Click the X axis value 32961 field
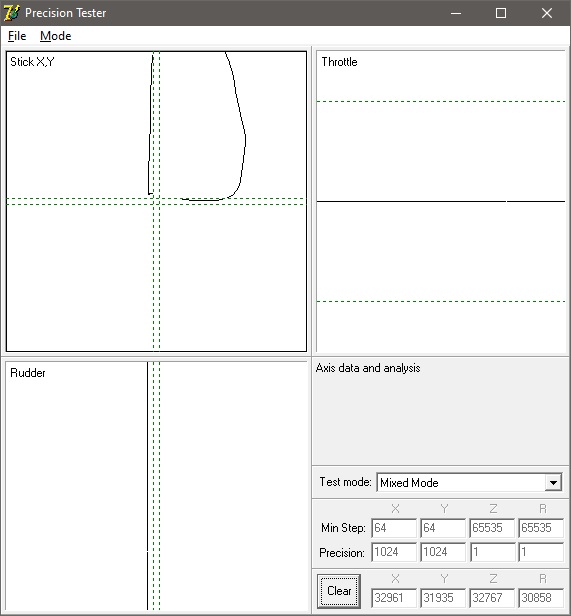This screenshot has width=571, height=616. click(x=394, y=598)
